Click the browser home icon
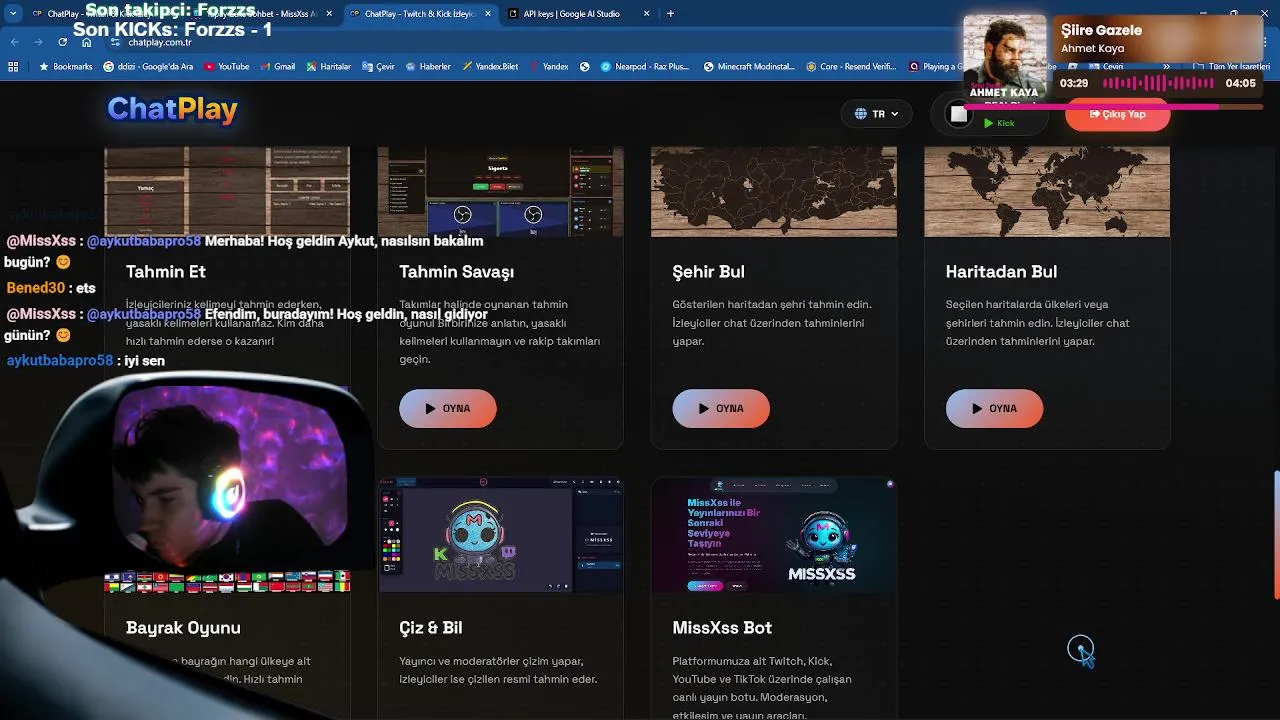 pyautogui.click(x=87, y=42)
